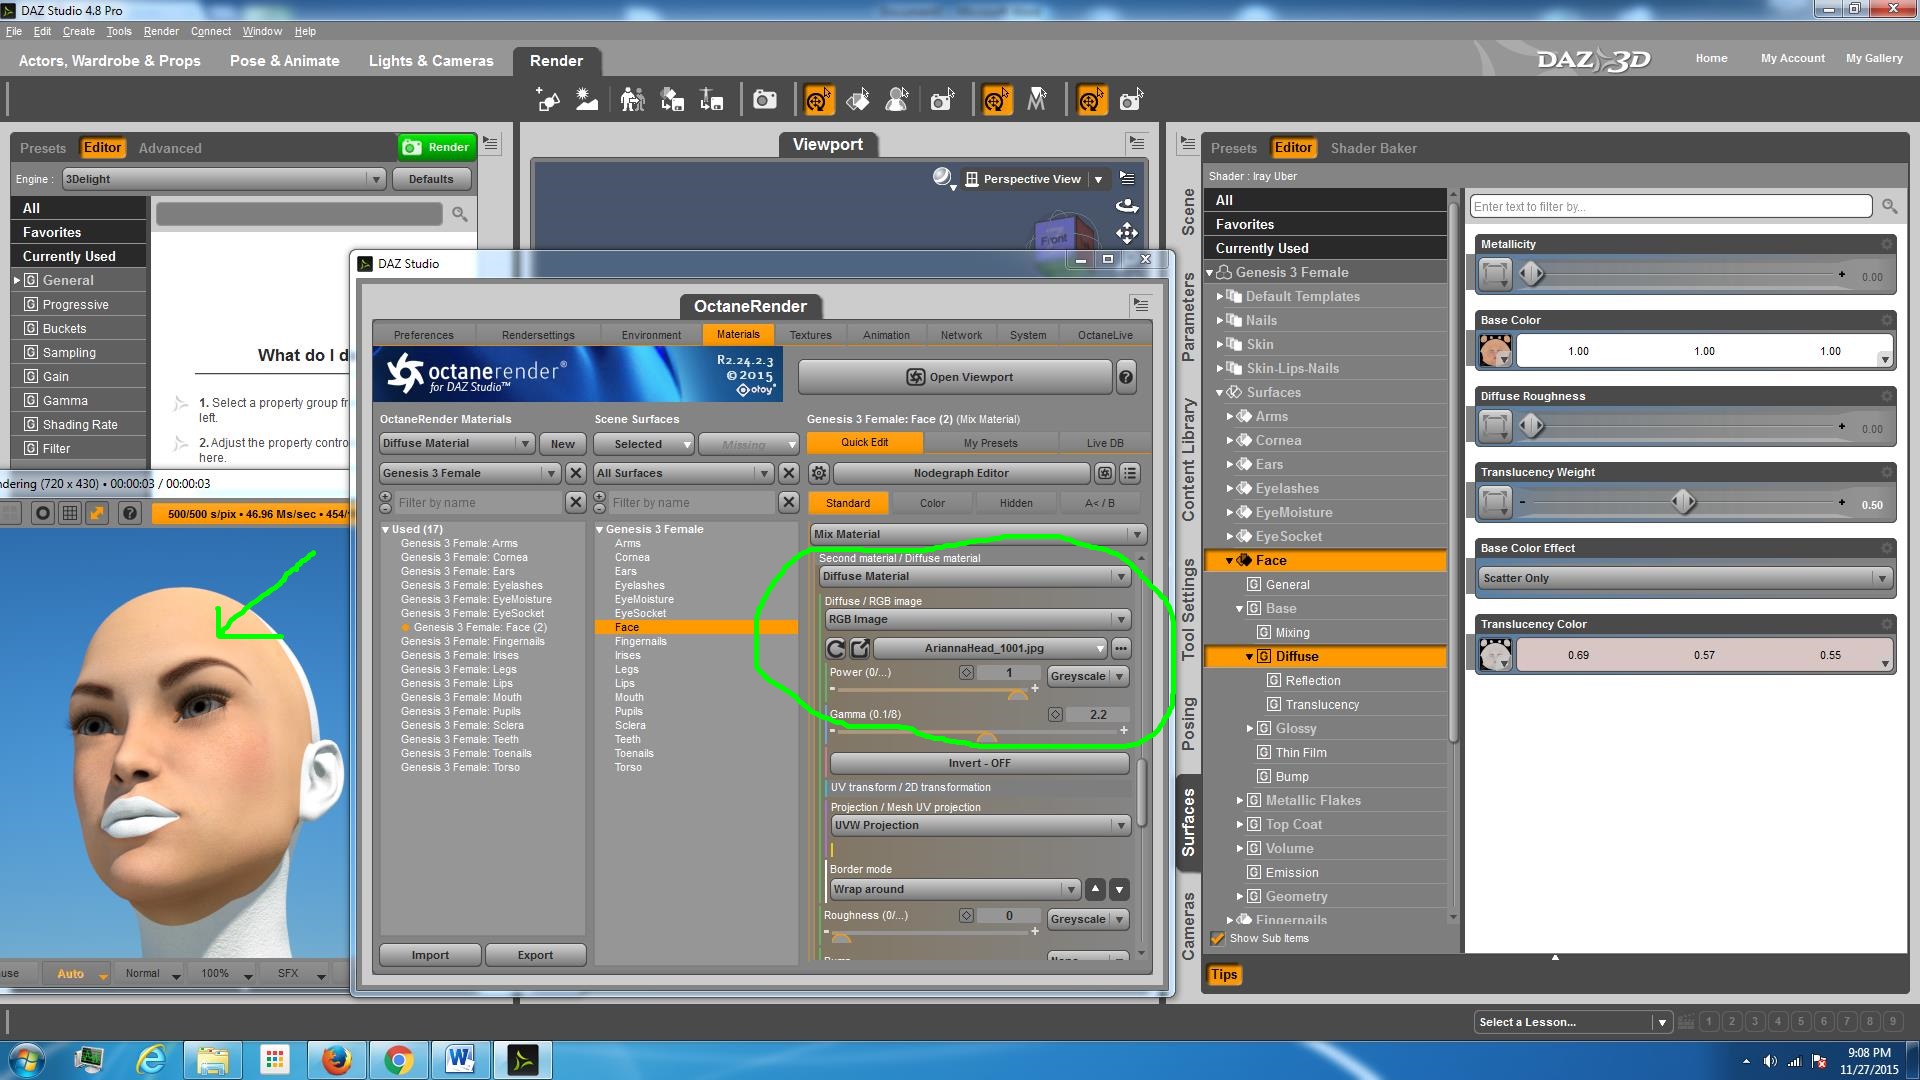The width and height of the screenshot is (1920, 1080).
Task: Click the Translucency Weight slider handle
Action: 1684,502
